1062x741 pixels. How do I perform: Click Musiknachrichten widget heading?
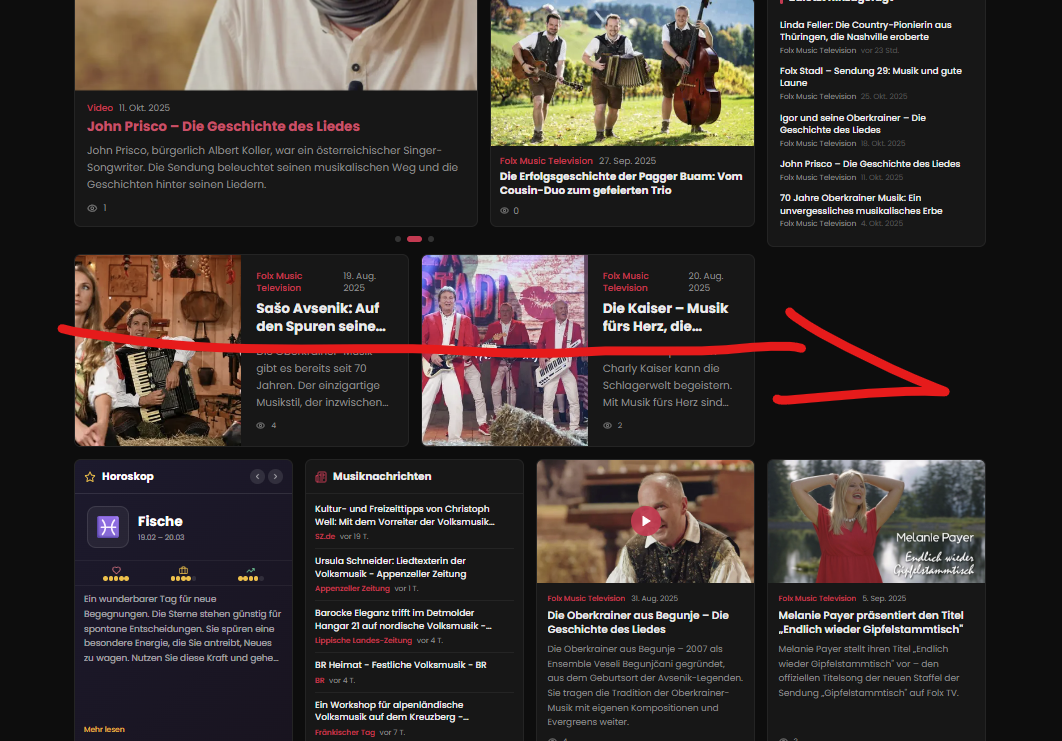(x=382, y=477)
